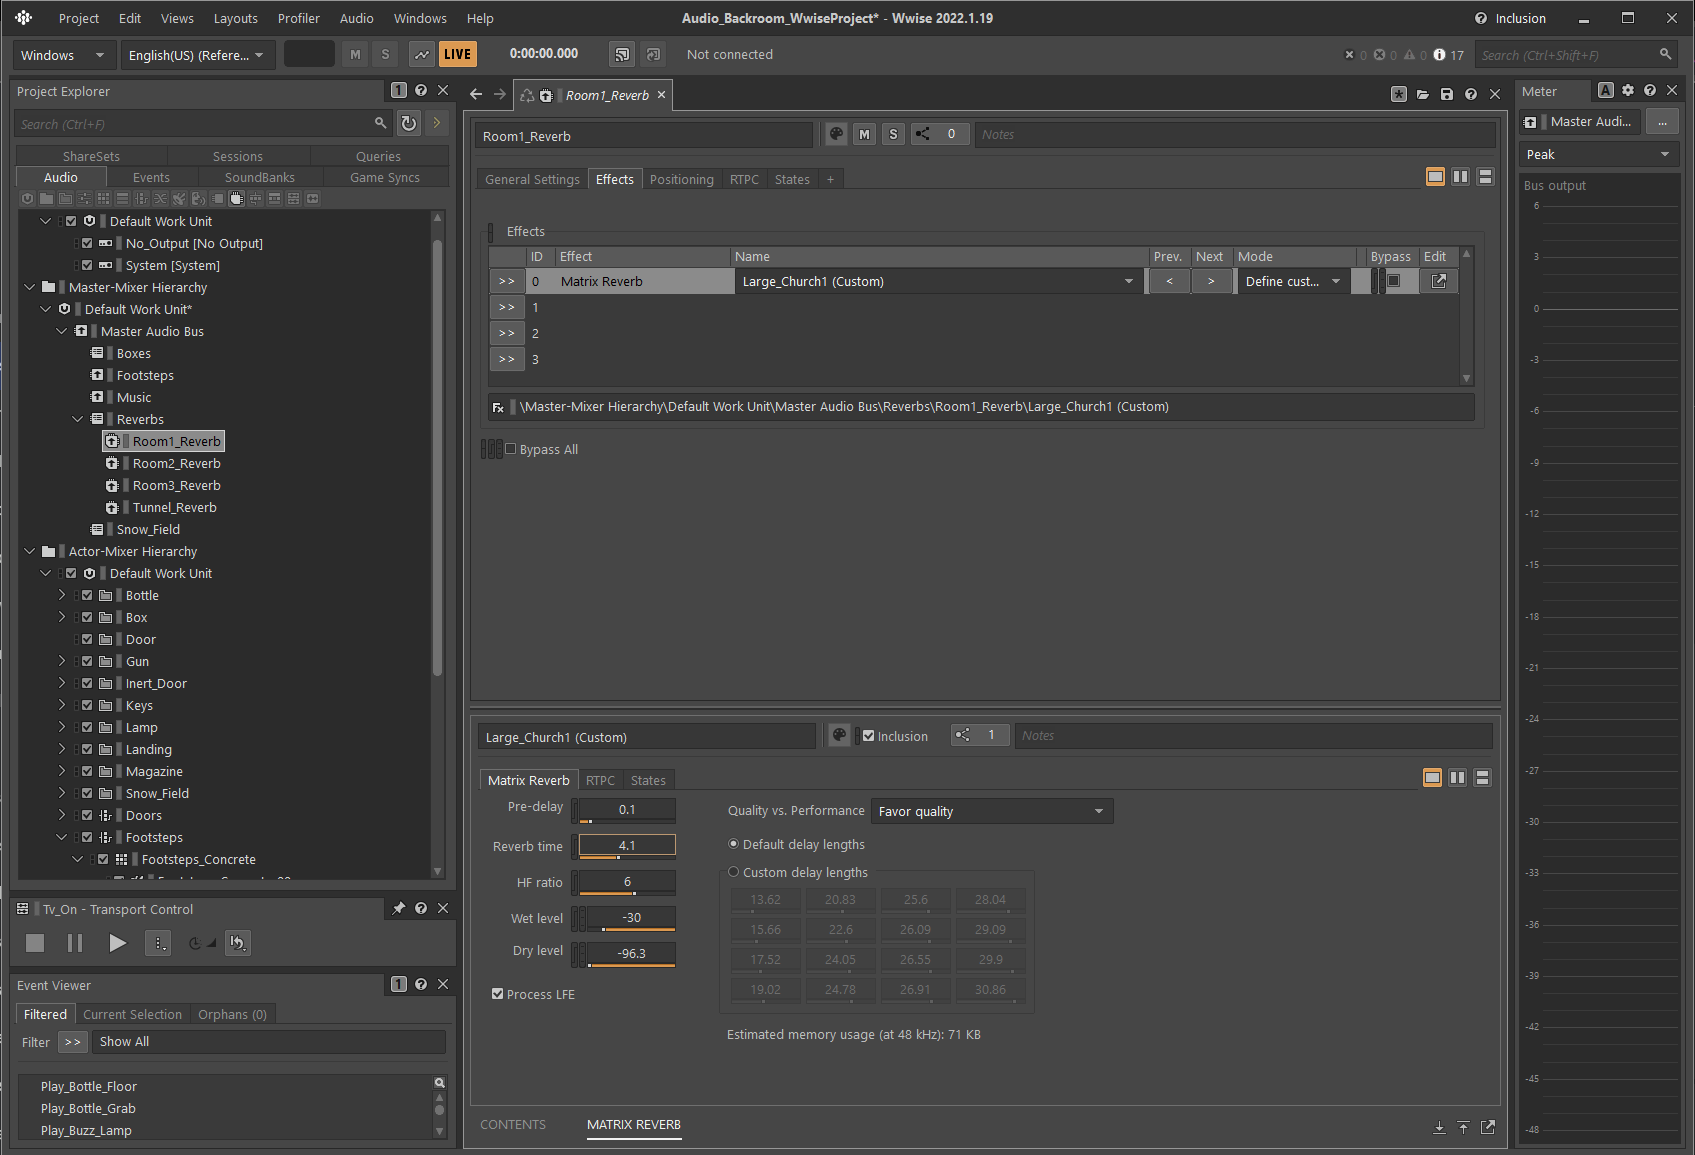The image size is (1695, 1155).
Task: Click the LIVE editing button in toolbar
Action: 457,55
